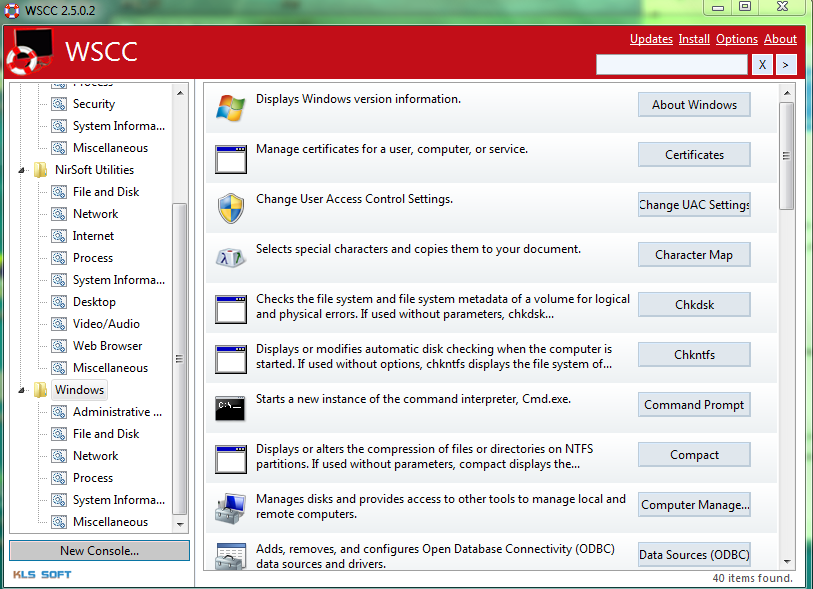Select Process under NirSoft Utilities
The width and height of the screenshot is (813, 589).
click(93, 258)
